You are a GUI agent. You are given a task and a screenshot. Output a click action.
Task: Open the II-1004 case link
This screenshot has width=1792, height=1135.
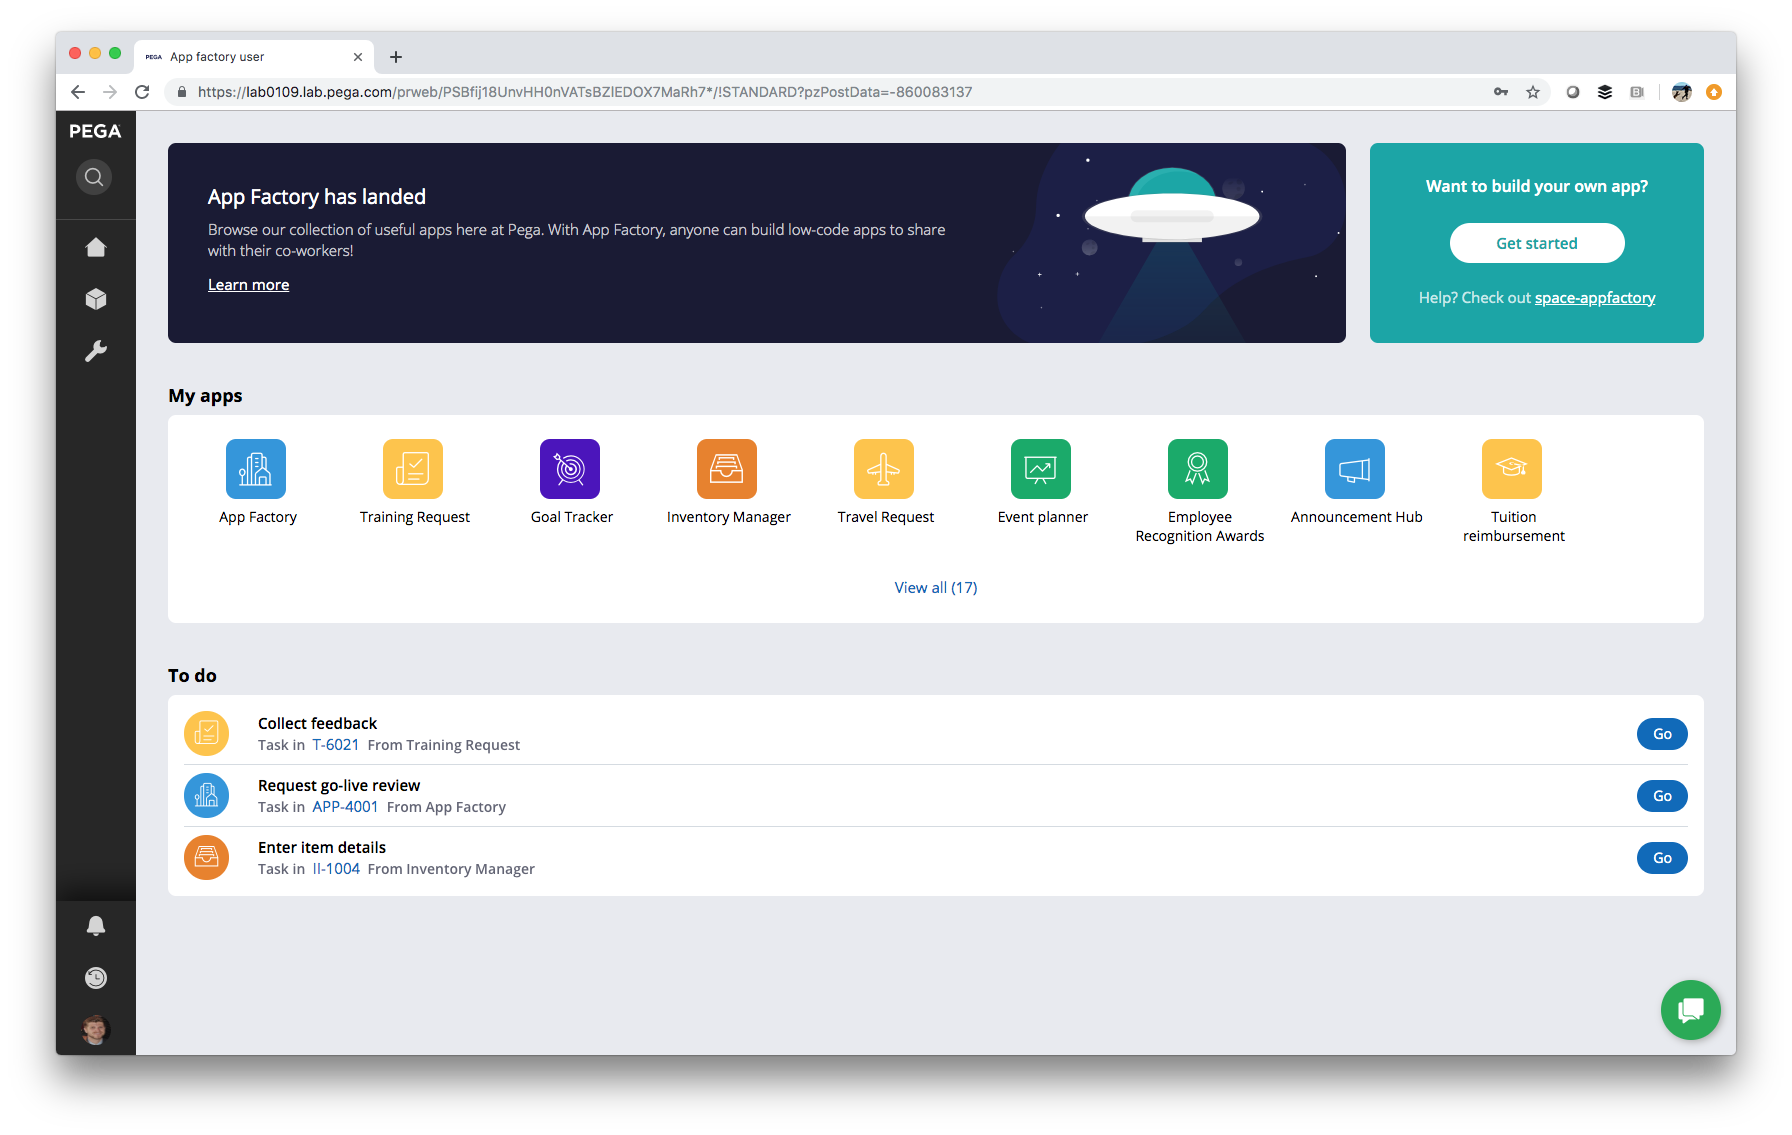pos(336,869)
